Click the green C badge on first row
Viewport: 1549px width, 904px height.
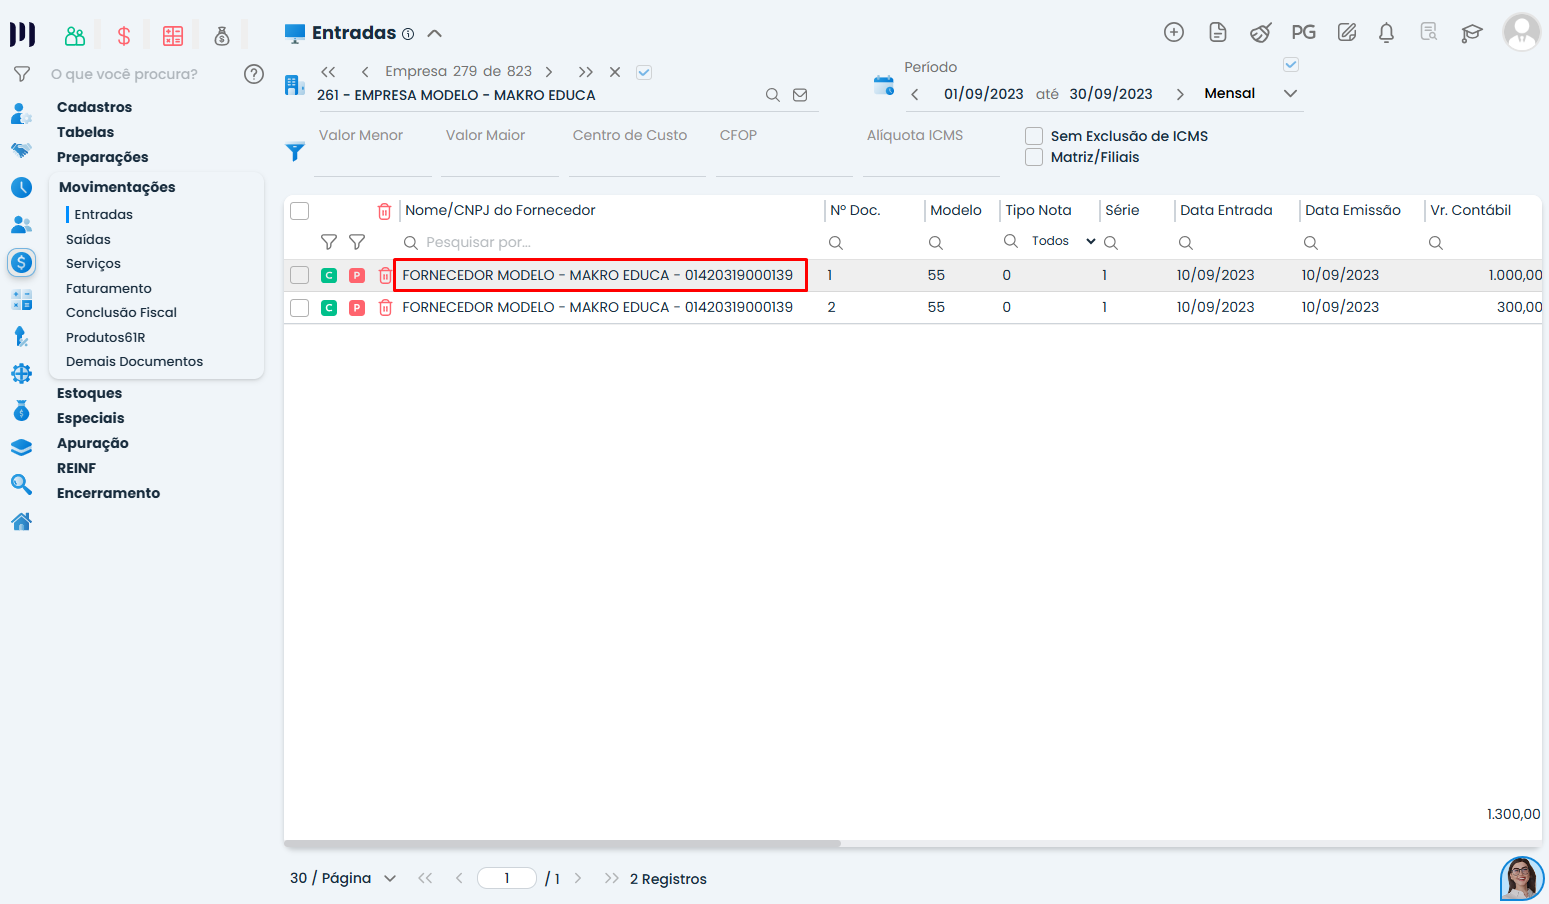(329, 276)
